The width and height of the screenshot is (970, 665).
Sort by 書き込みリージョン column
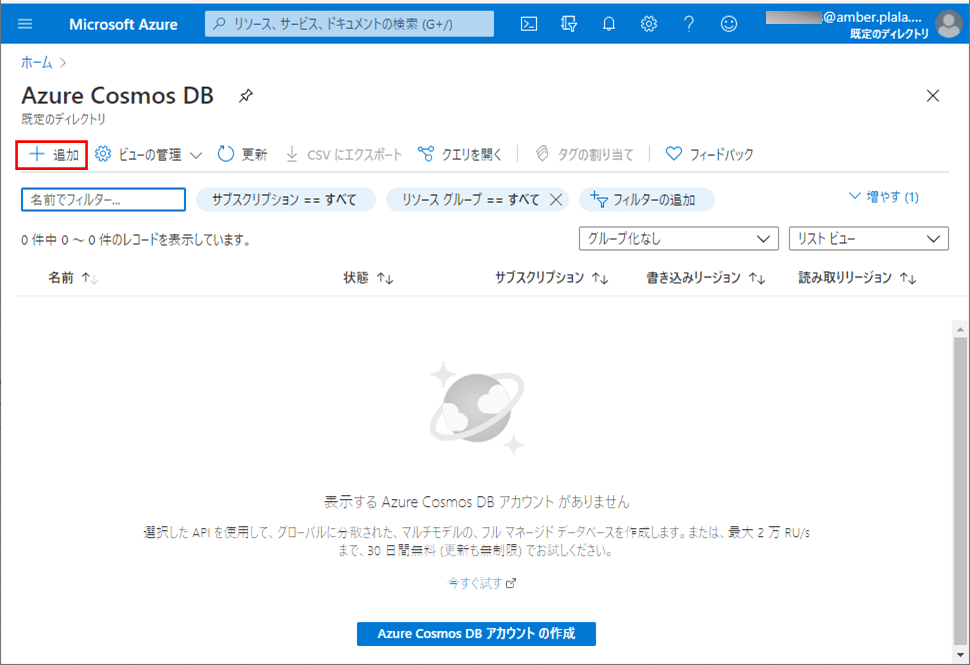(706, 278)
